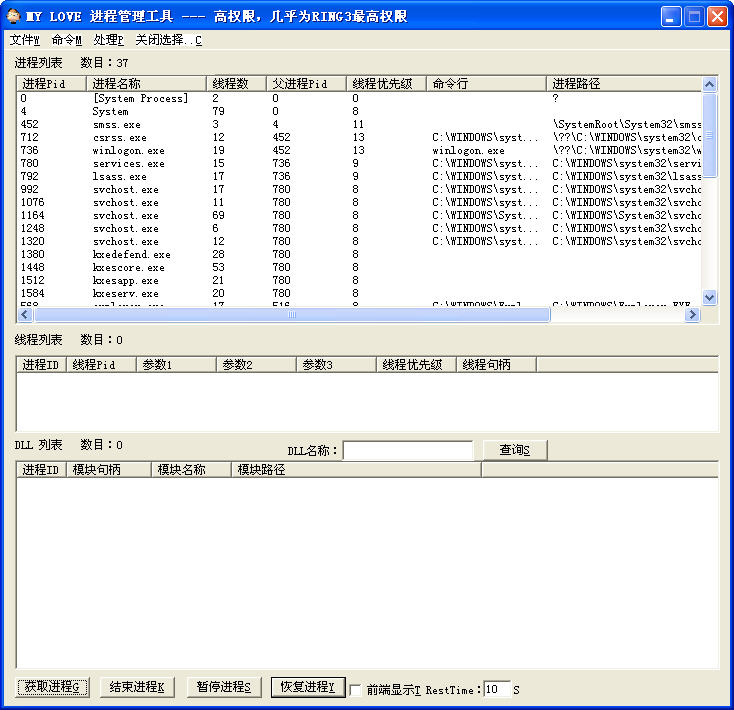Sort by the 进程Pid column header
This screenshot has width=734, height=710.
[x=51, y=84]
